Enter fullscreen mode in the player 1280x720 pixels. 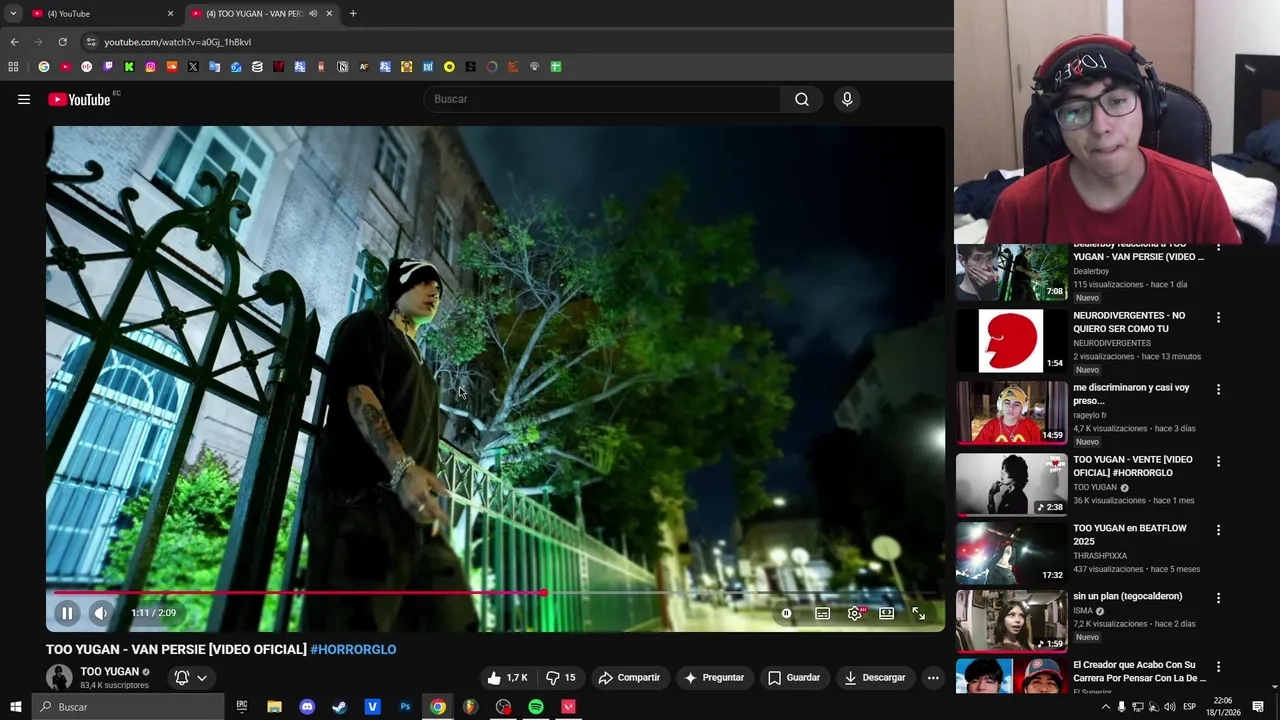[918, 613]
